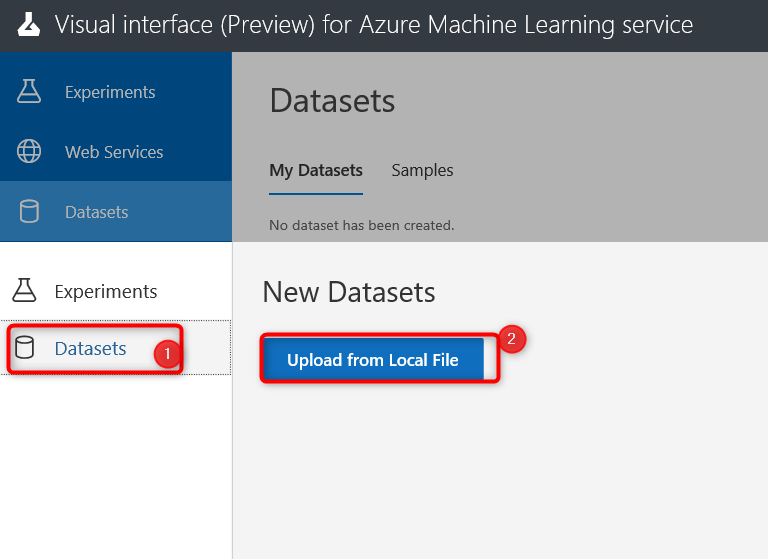Go to Experiments text in the white panel
Screen dimensions: 768x559
click(x=106, y=292)
